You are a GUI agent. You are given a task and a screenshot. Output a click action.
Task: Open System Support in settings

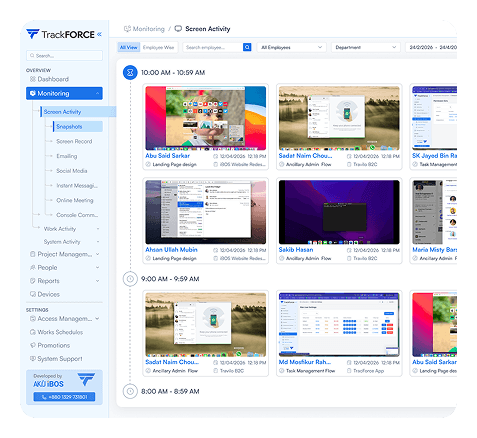56,359
